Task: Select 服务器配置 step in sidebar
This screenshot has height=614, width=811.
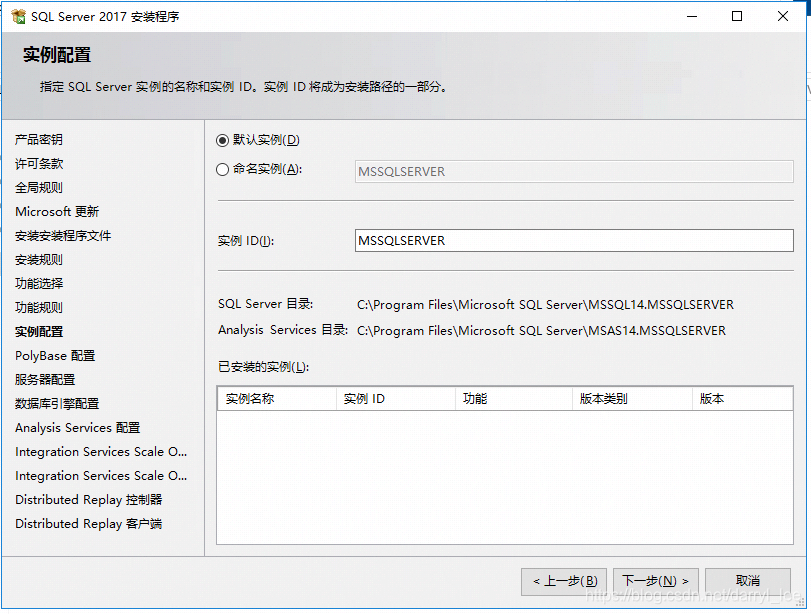Action: point(45,380)
